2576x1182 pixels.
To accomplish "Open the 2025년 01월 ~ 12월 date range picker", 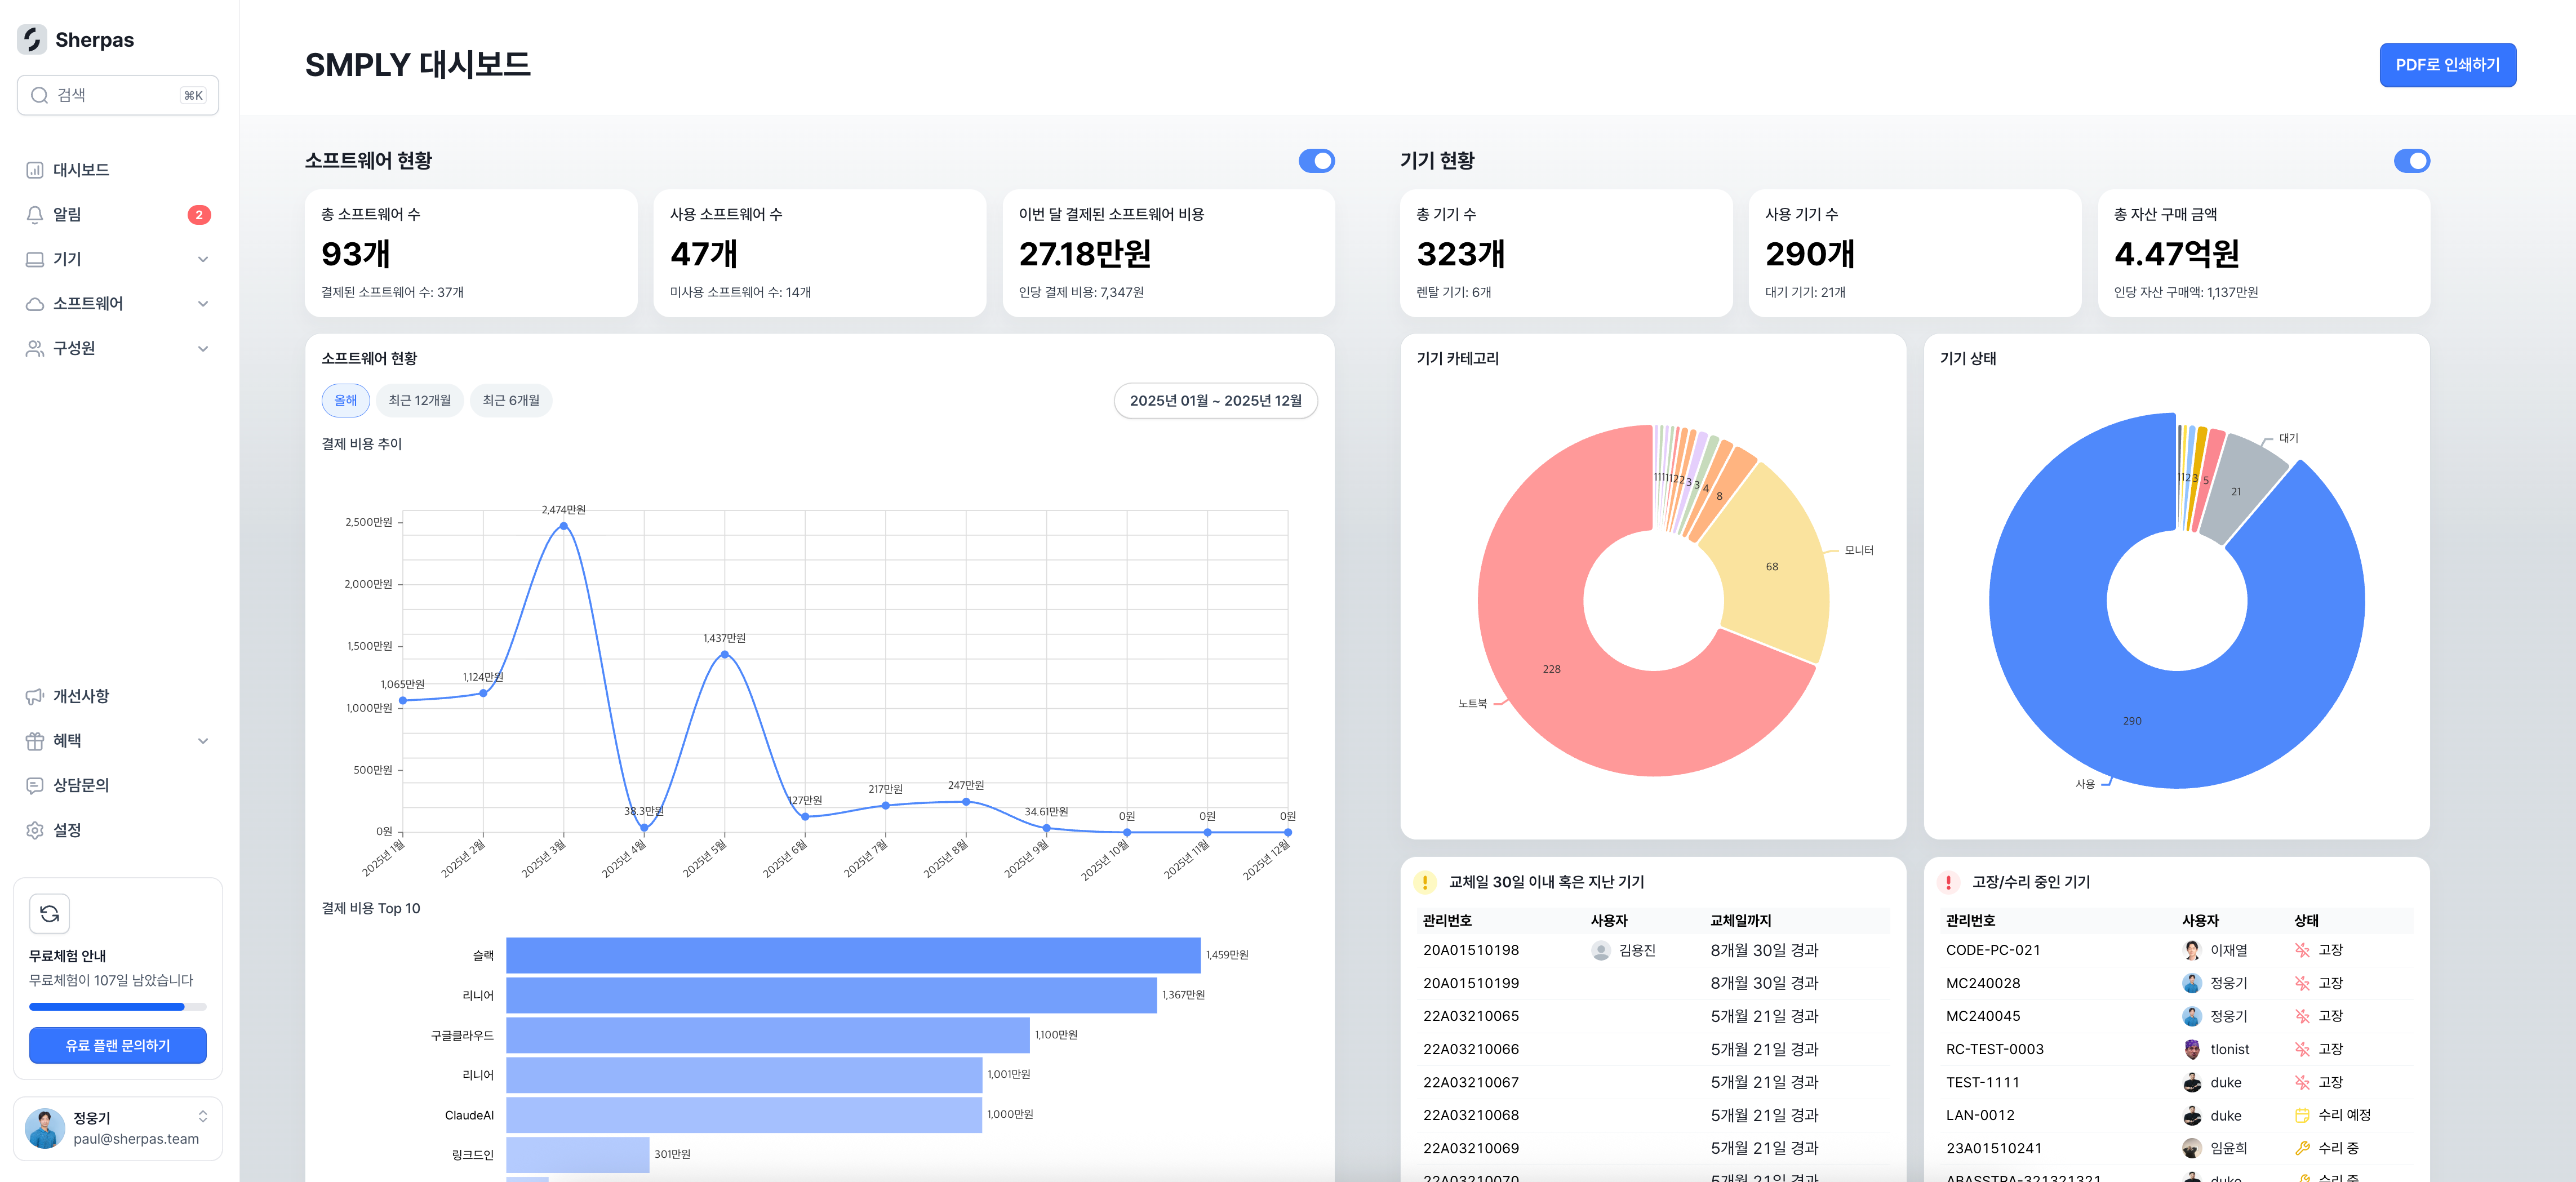I will pyautogui.click(x=1215, y=401).
